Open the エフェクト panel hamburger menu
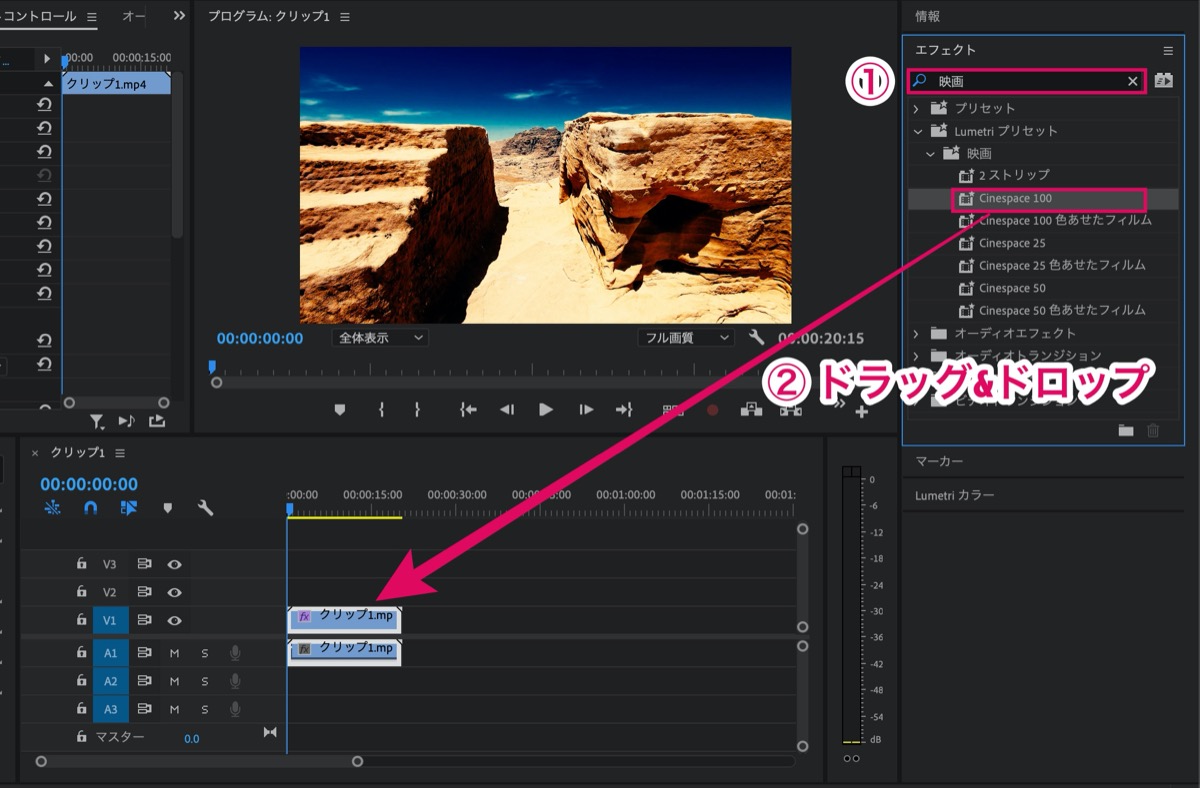1200x788 pixels. coord(1168,50)
